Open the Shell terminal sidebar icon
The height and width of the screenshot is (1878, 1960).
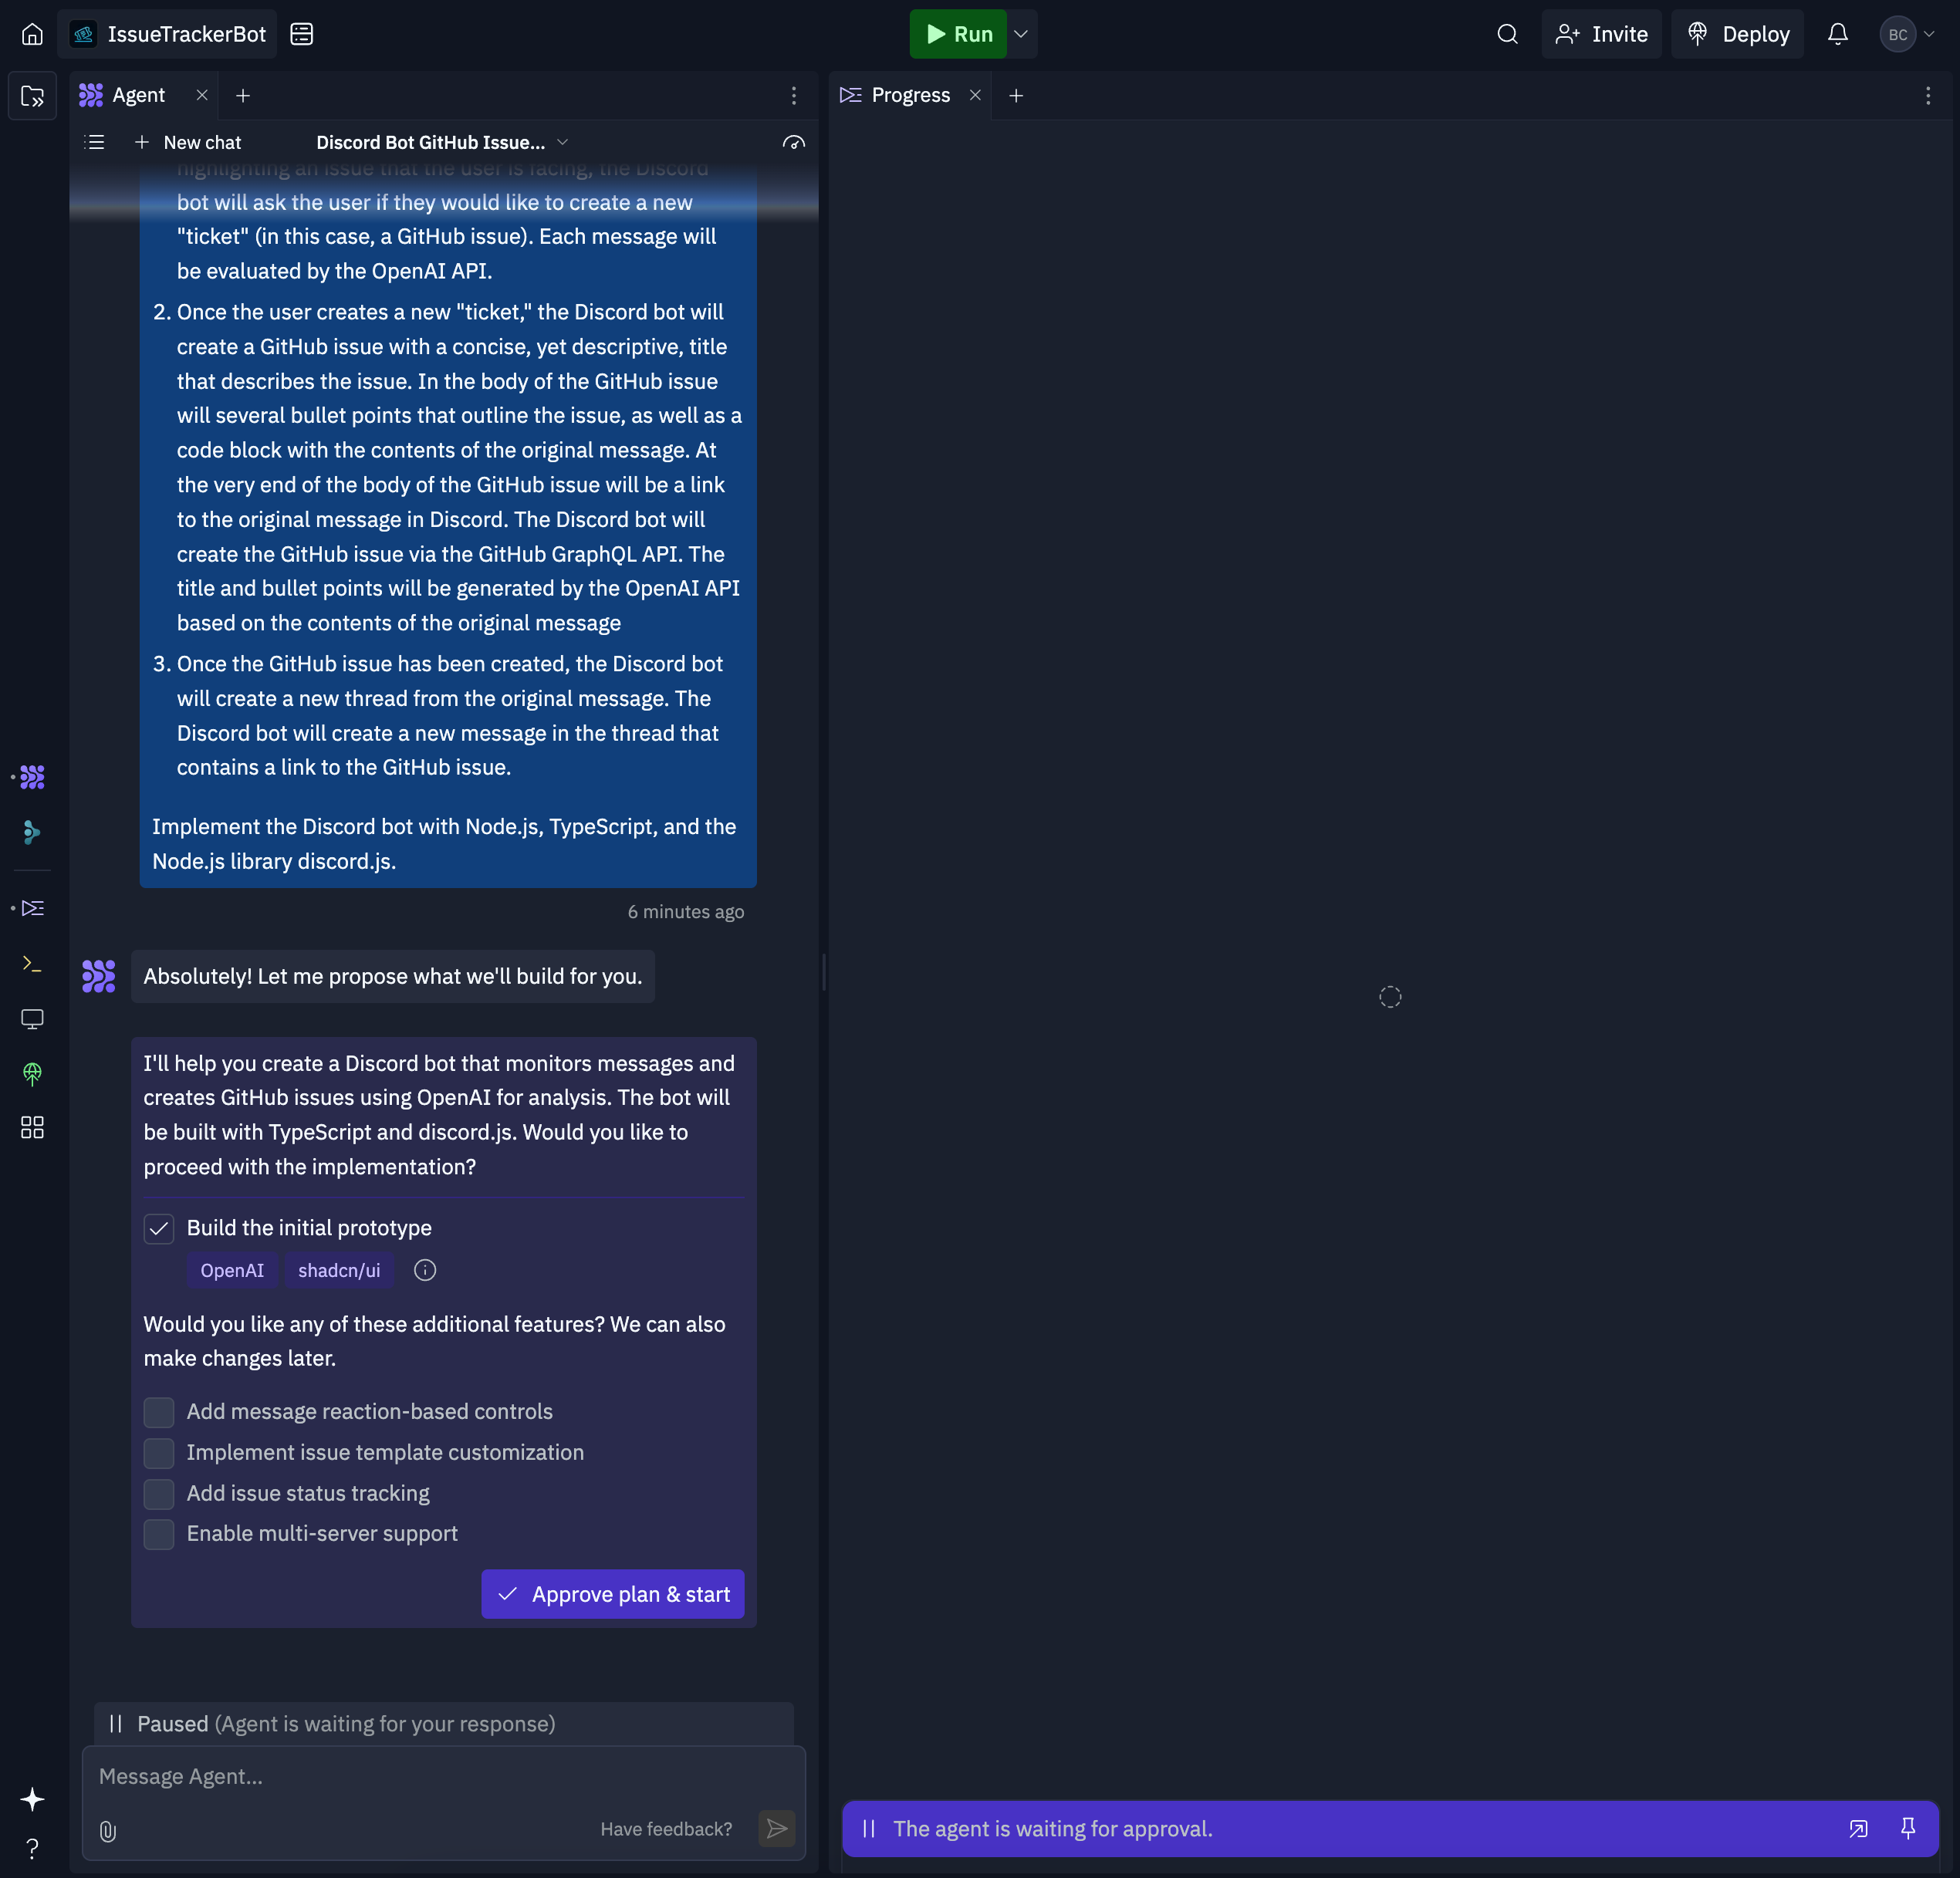coord(32,964)
